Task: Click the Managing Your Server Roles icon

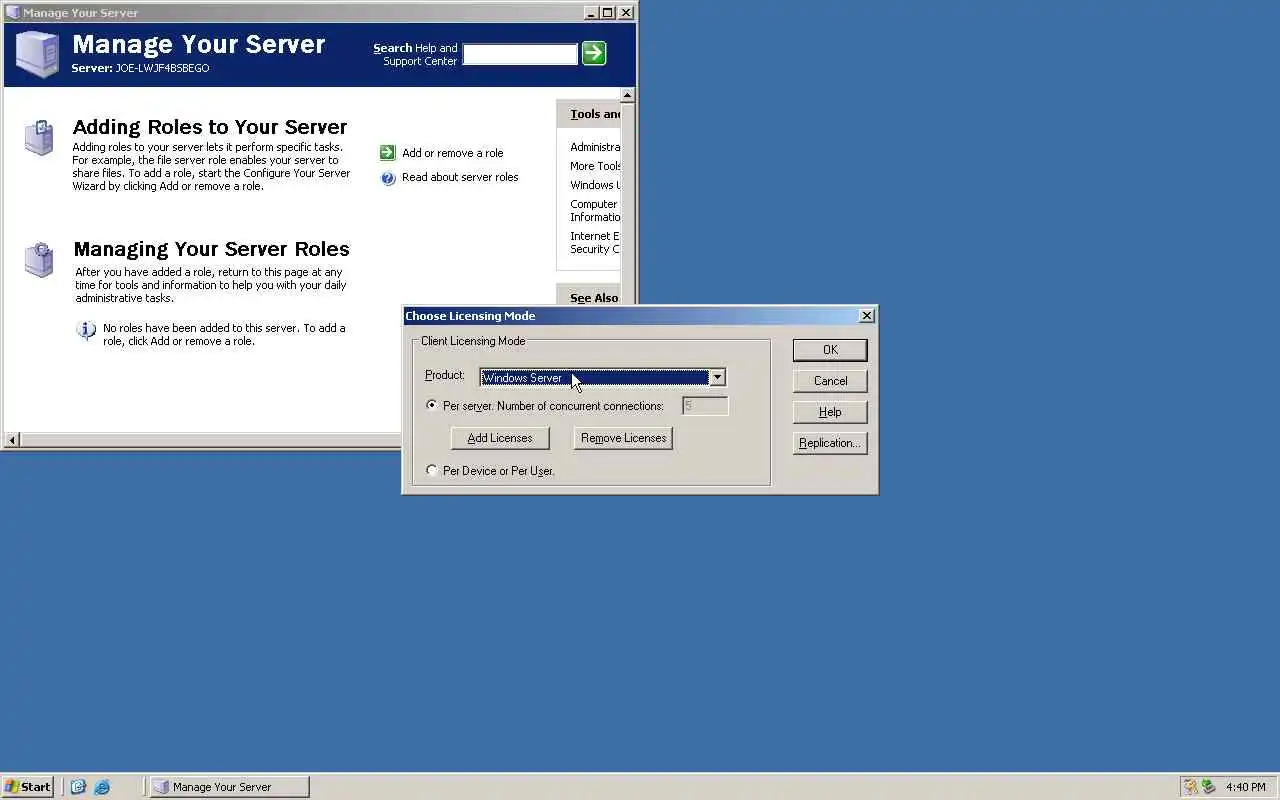Action: 39,259
